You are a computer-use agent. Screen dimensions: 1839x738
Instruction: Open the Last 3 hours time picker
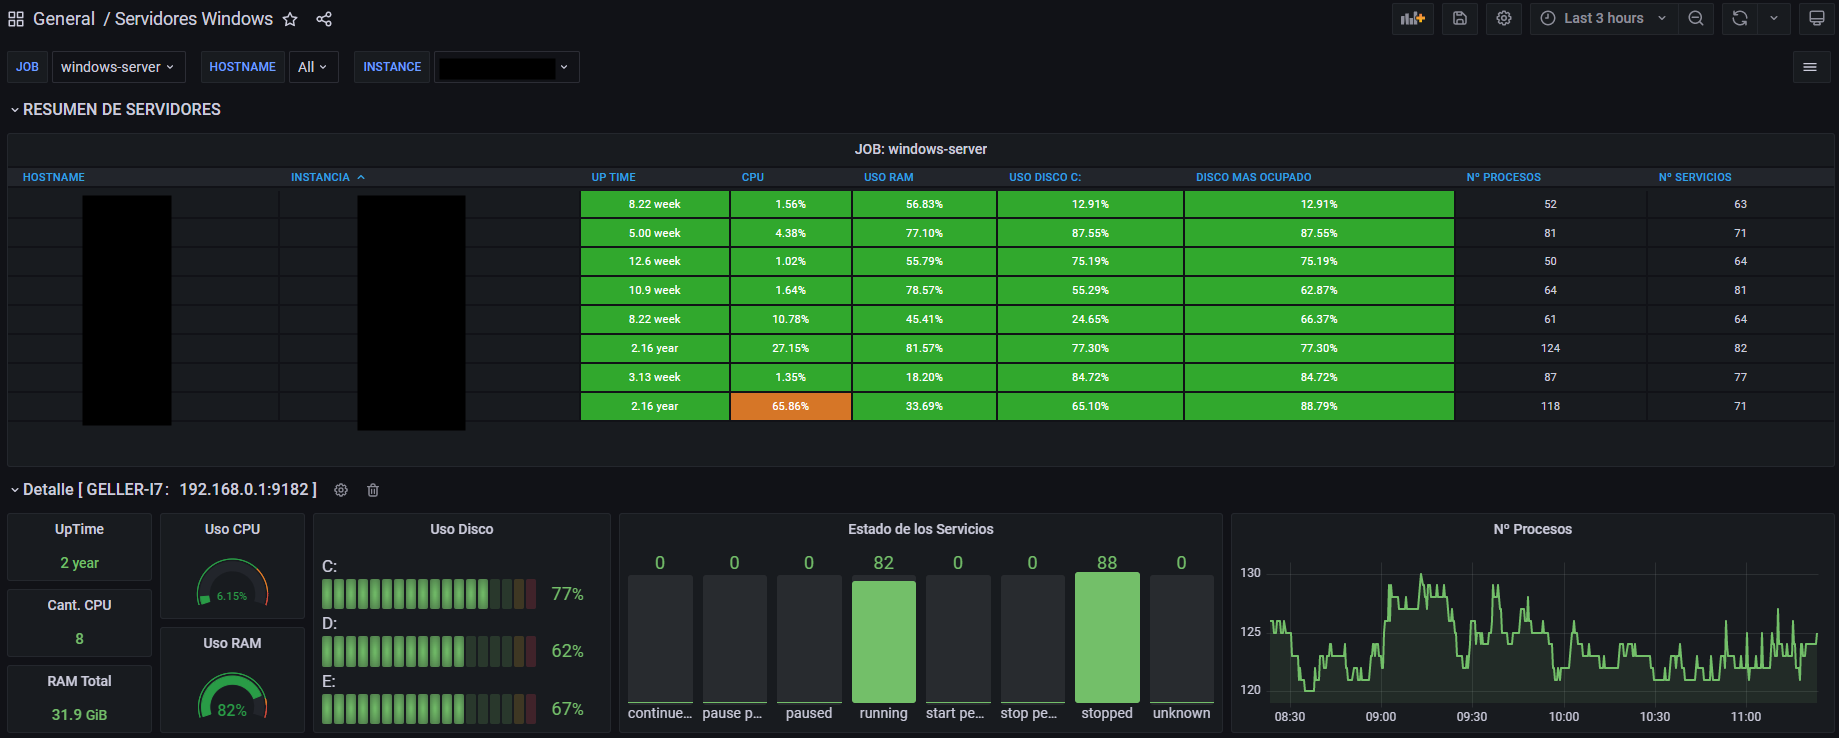[1604, 18]
